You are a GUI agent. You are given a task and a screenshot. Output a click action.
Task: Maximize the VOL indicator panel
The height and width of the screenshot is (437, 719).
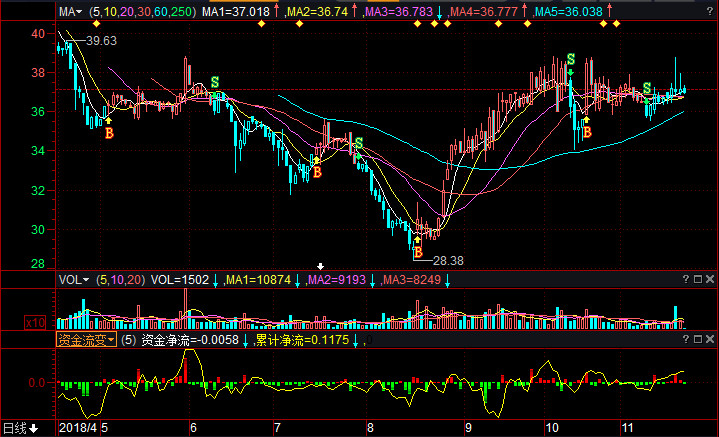click(x=698, y=279)
